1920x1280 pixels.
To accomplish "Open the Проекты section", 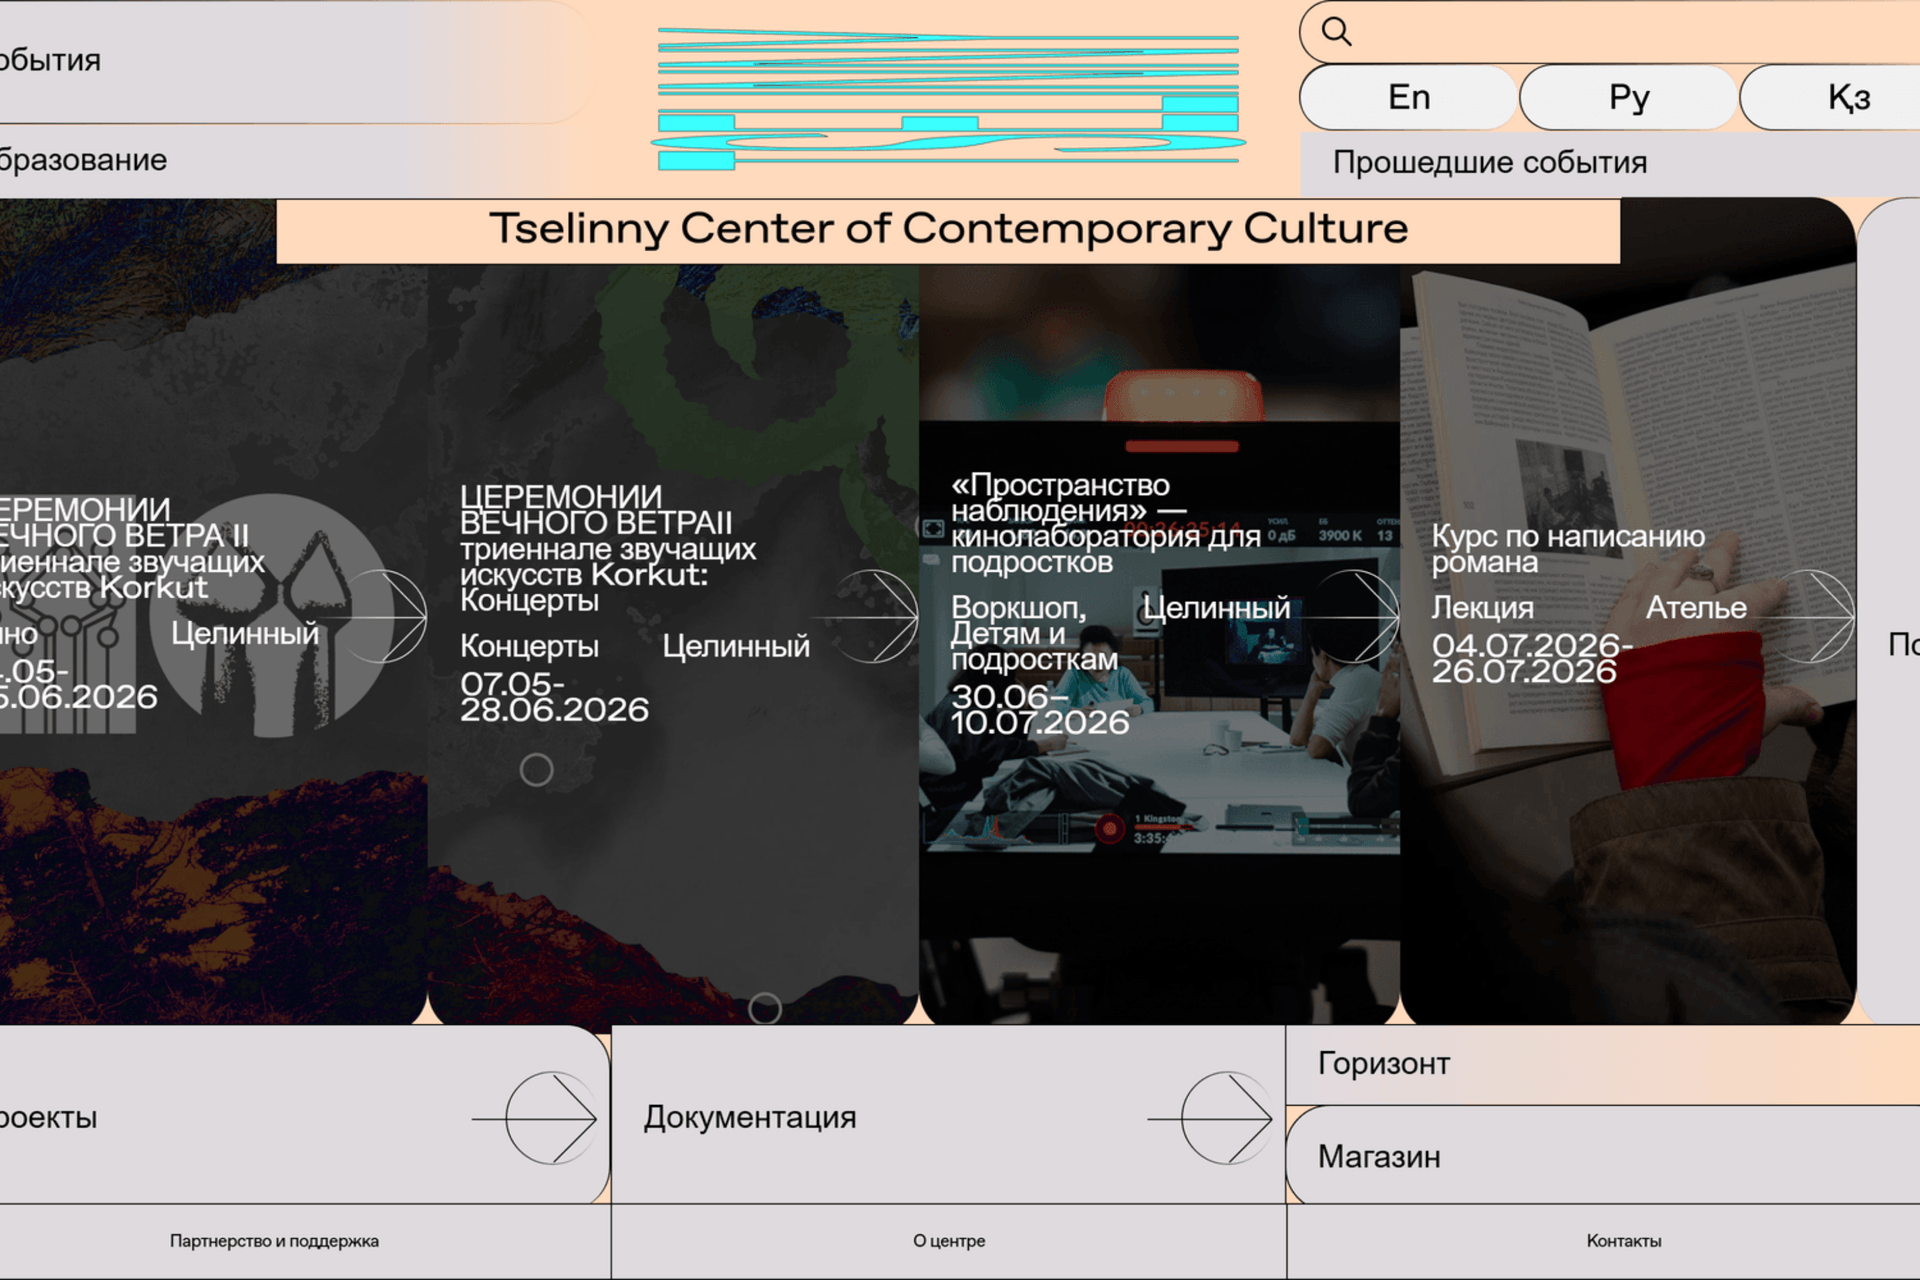I will [304, 1116].
